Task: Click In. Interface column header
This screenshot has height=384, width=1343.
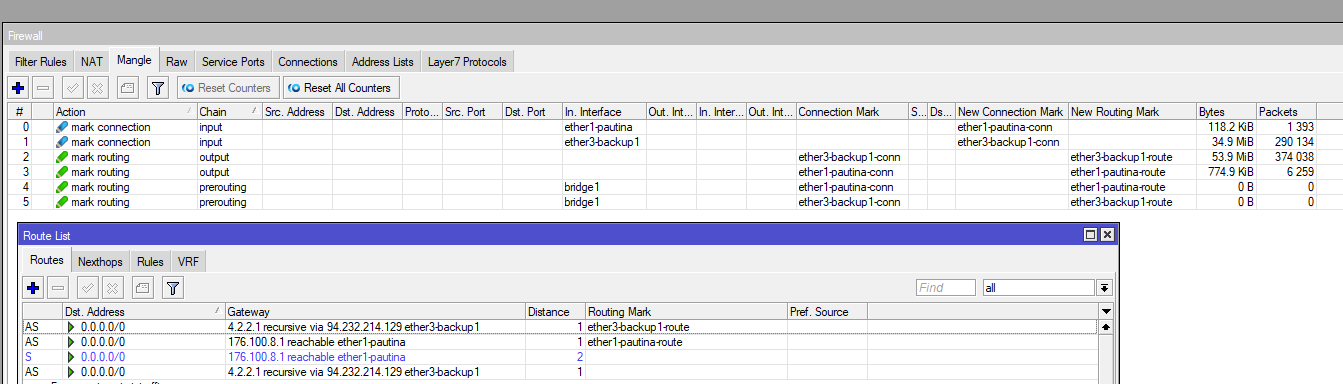Action: (604, 112)
